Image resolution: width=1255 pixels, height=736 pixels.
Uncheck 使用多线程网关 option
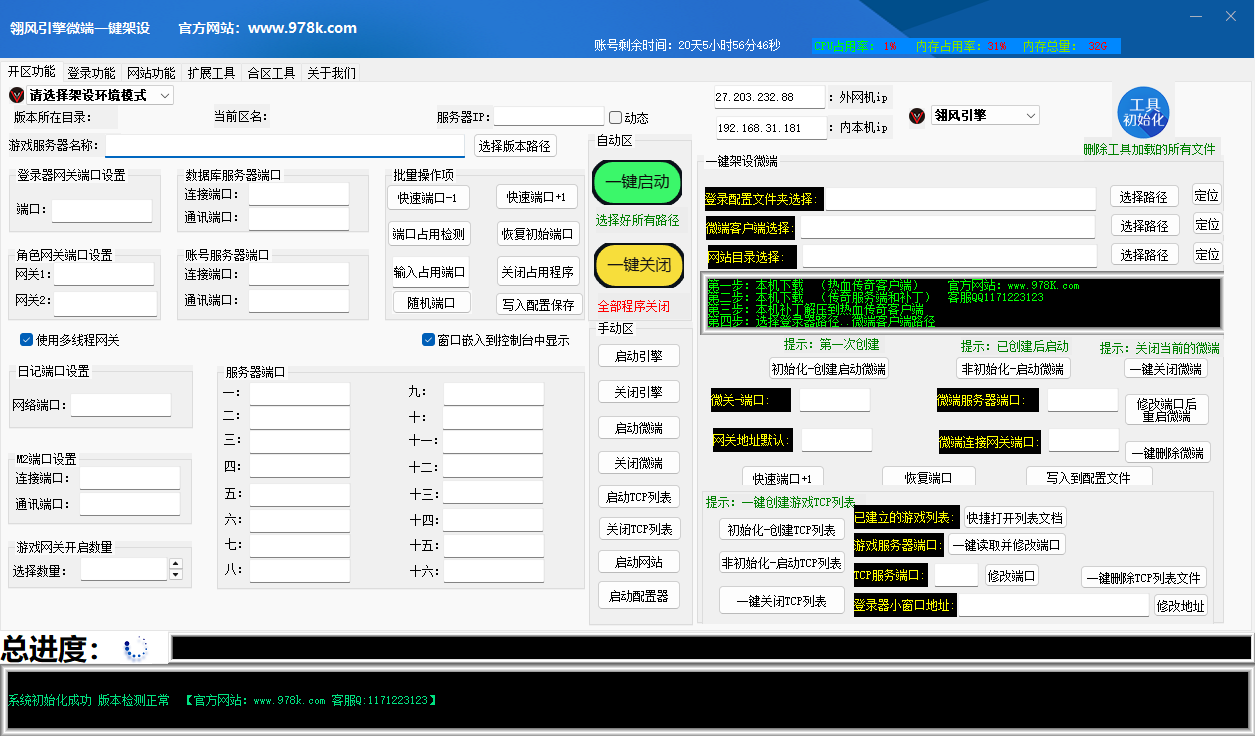27,340
